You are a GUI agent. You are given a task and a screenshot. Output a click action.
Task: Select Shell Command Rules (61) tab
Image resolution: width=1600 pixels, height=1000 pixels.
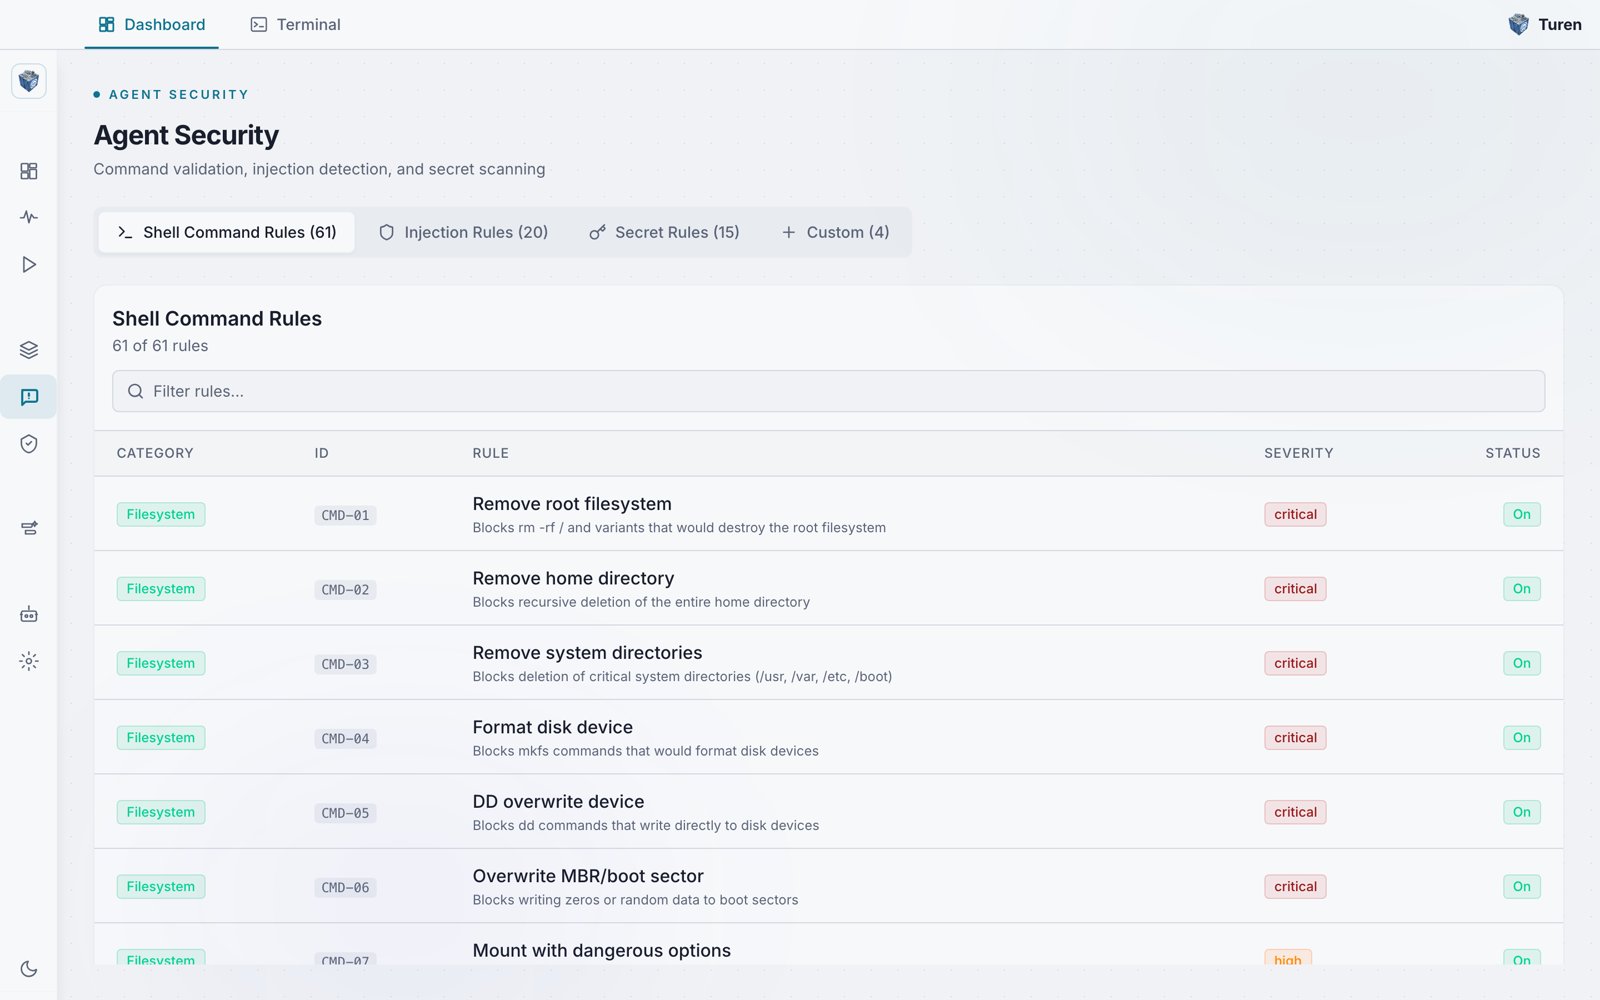[227, 232]
